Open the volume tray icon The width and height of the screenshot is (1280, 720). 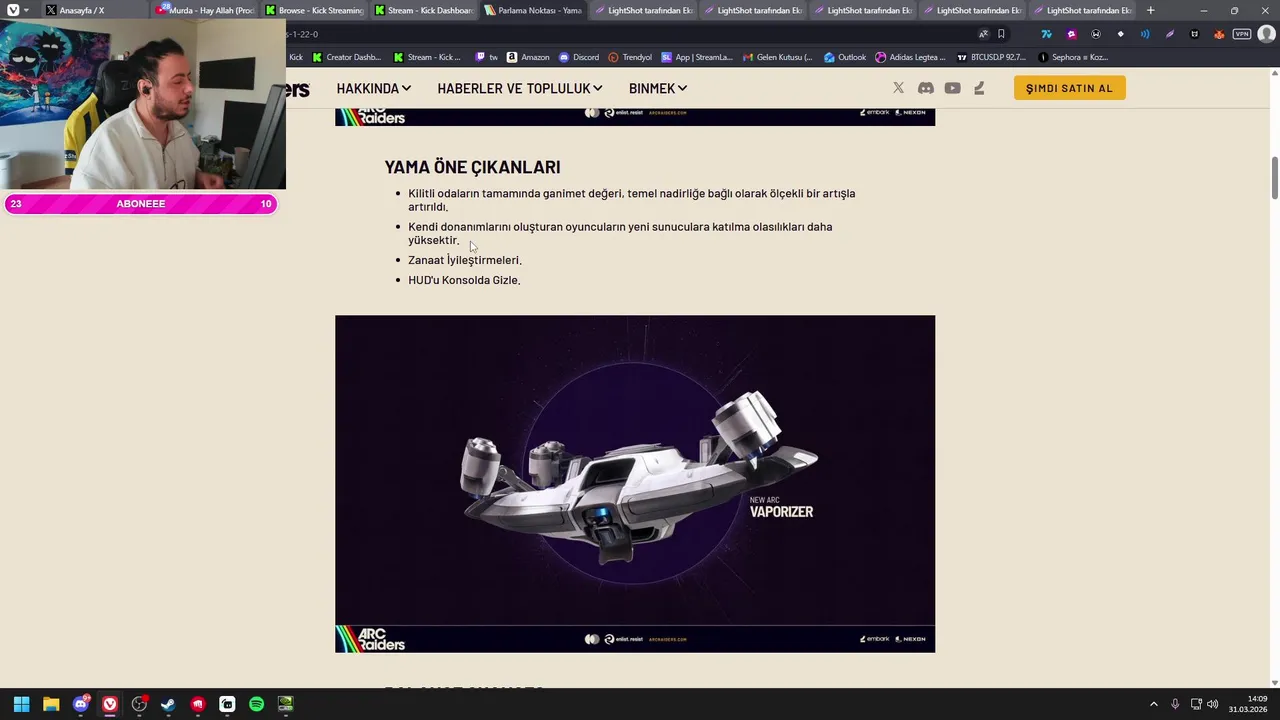pyautogui.click(x=1212, y=704)
